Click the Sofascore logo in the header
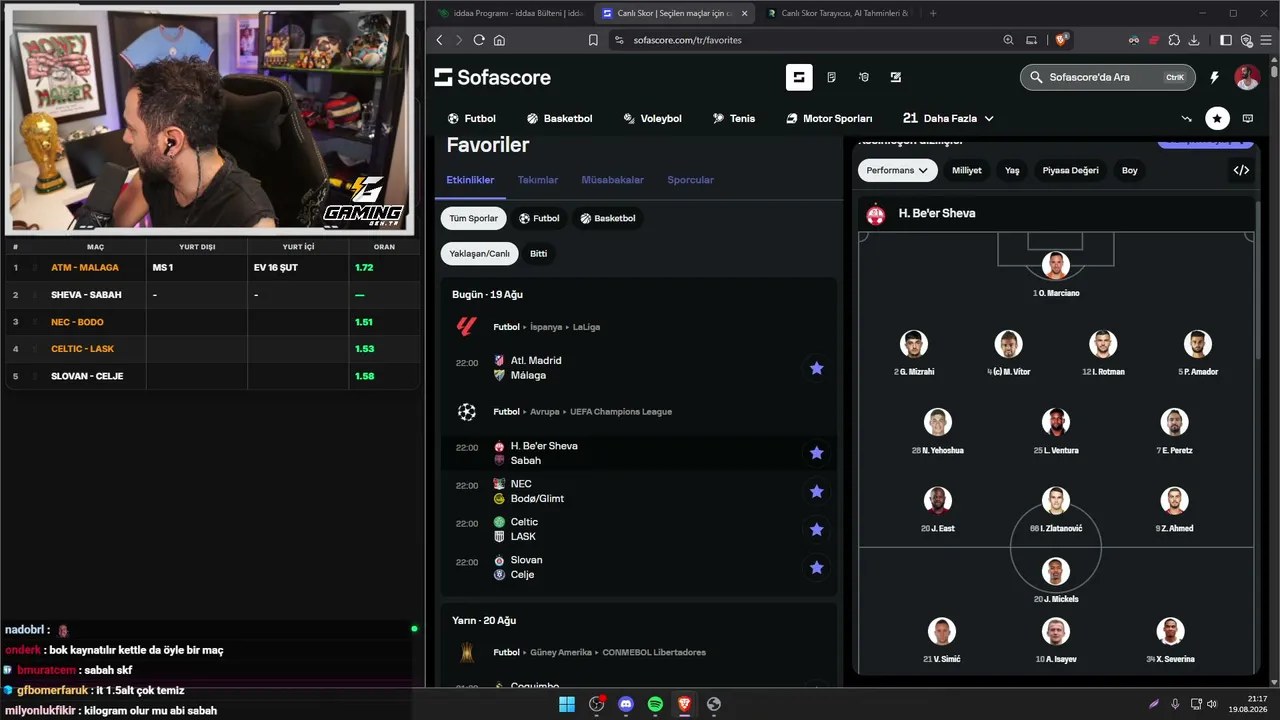Viewport: 1280px width, 720px height. [x=492, y=77]
